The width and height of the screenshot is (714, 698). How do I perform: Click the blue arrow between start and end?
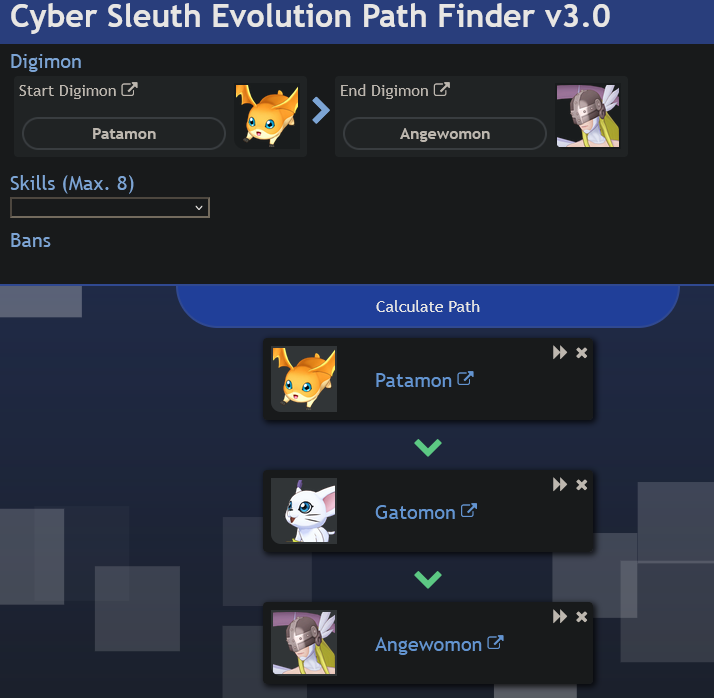point(321,111)
